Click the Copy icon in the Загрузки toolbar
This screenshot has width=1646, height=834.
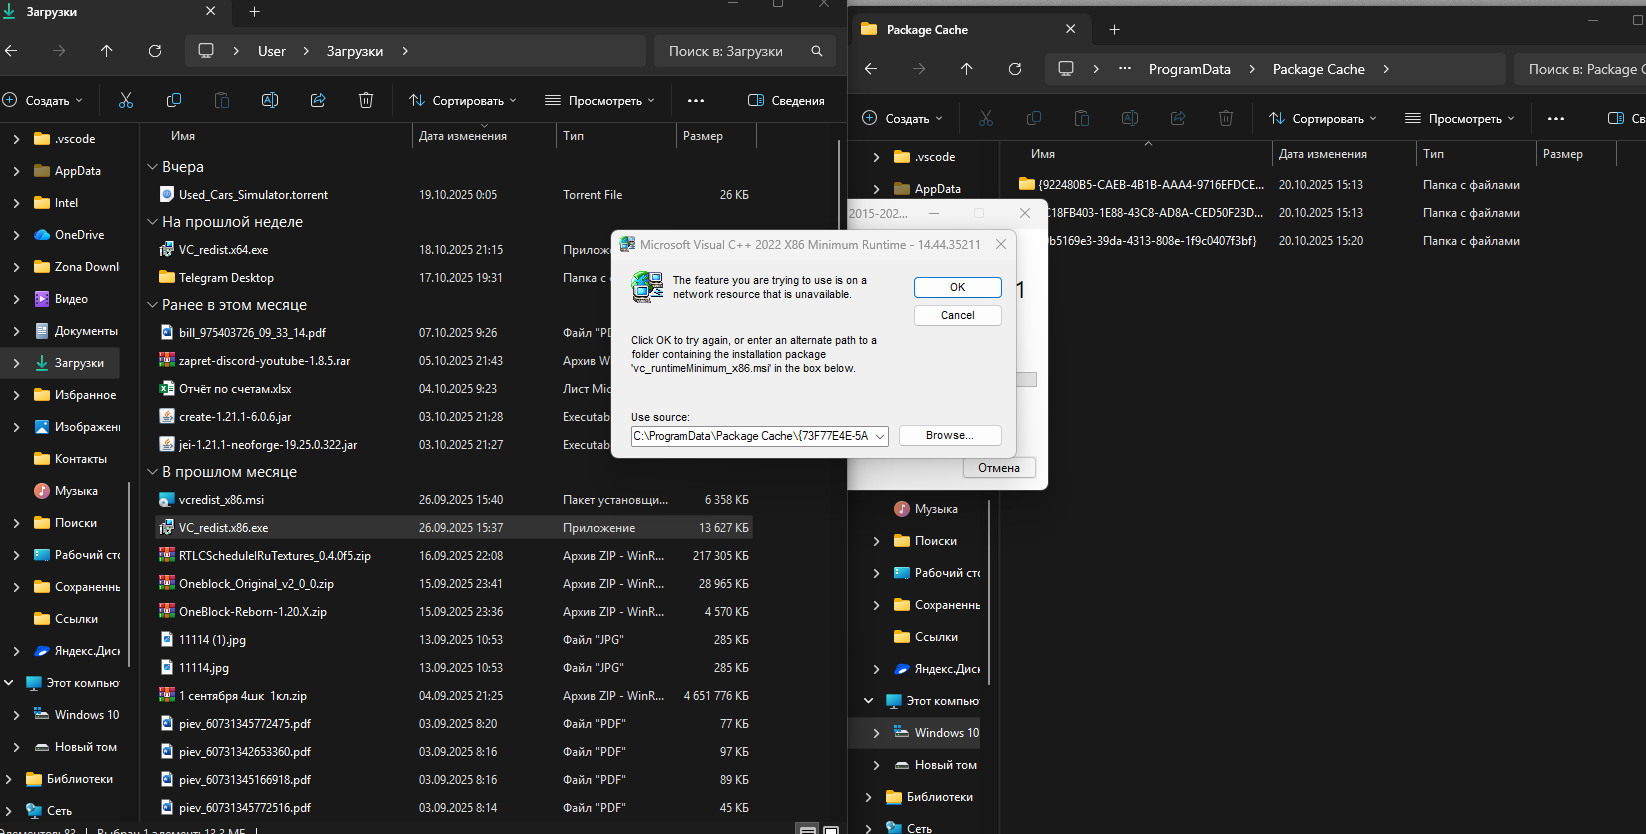174,100
